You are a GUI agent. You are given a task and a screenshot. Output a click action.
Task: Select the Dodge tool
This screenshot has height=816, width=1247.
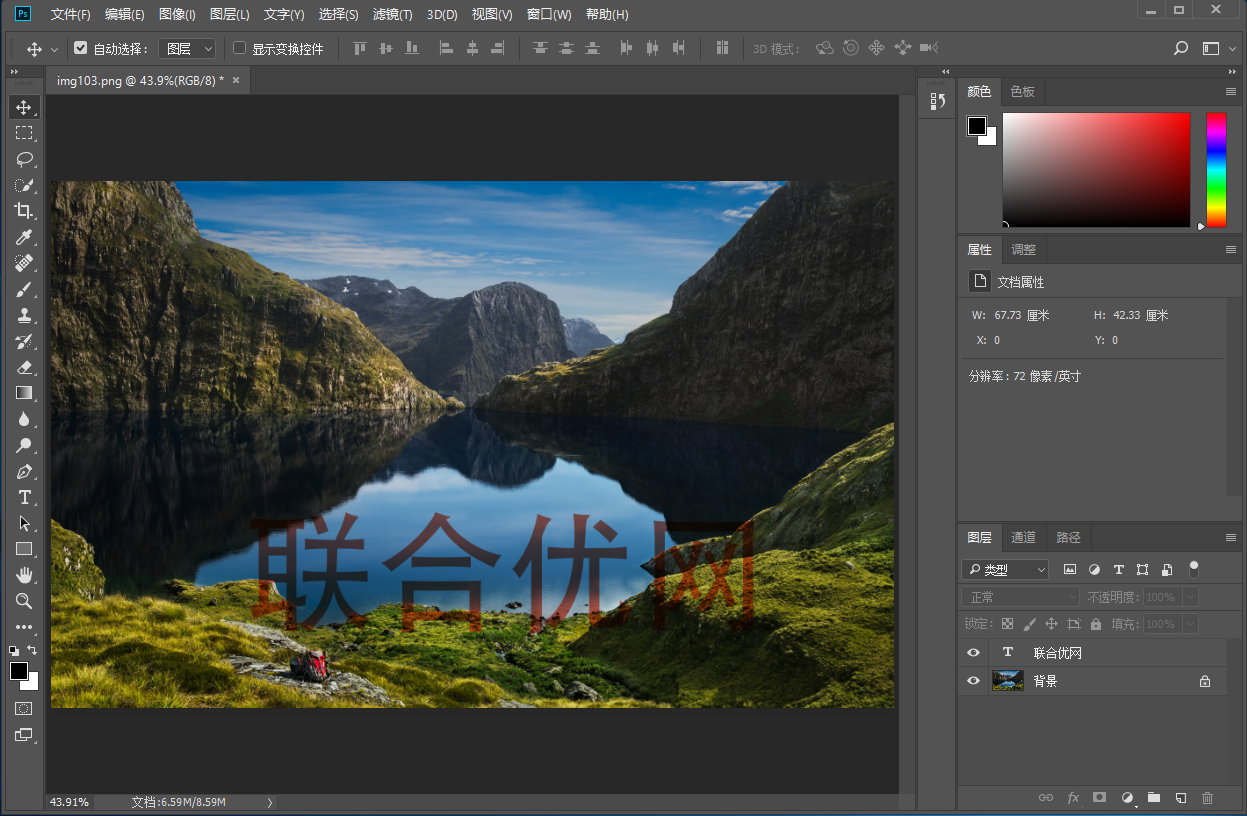coord(24,445)
